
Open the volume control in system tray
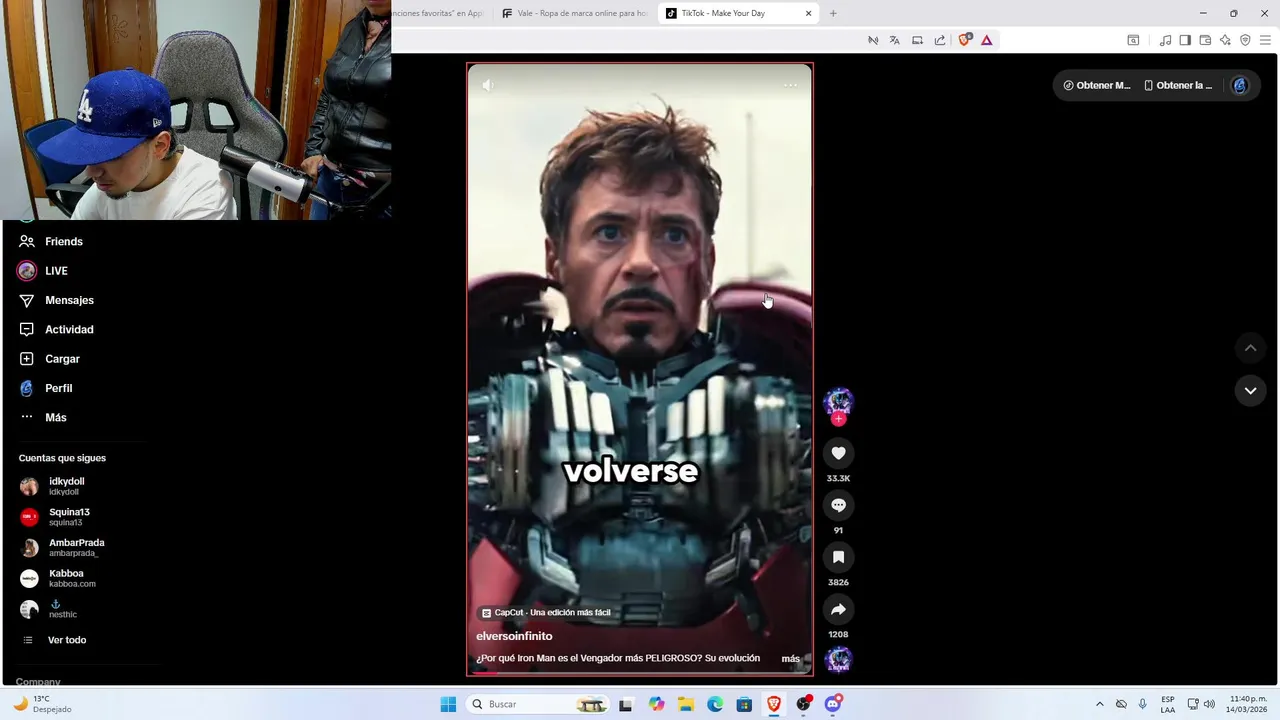(1209, 704)
